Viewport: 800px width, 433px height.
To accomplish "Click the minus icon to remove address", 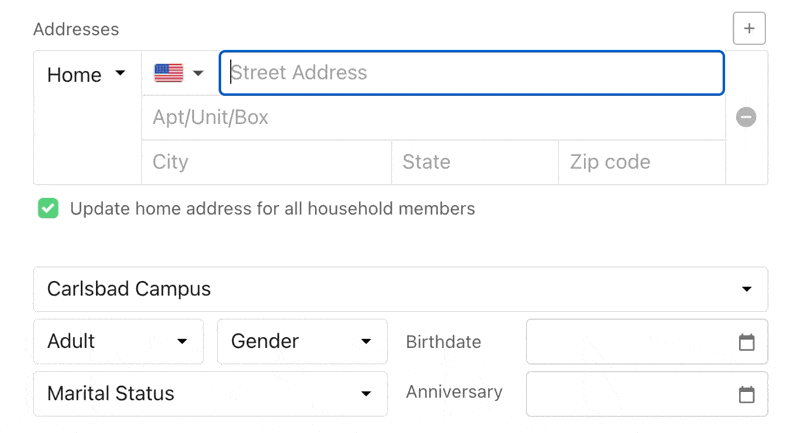I will point(746,117).
